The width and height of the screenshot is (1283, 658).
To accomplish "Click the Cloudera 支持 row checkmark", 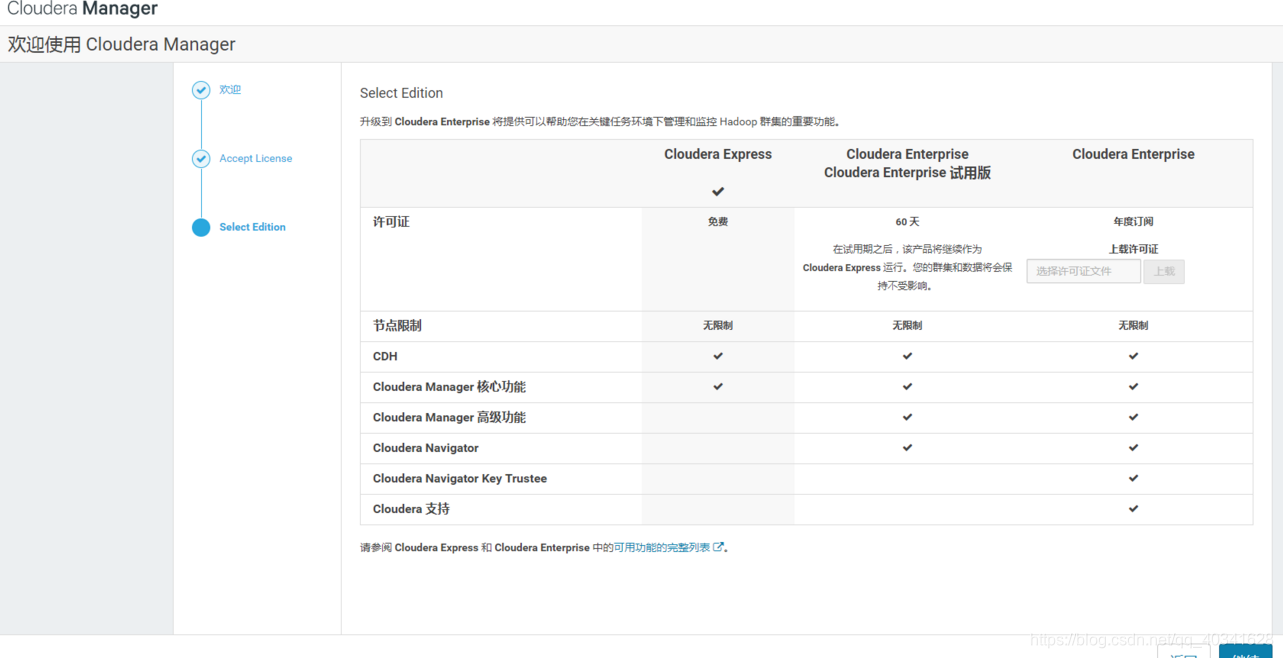I will pos(1133,508).
